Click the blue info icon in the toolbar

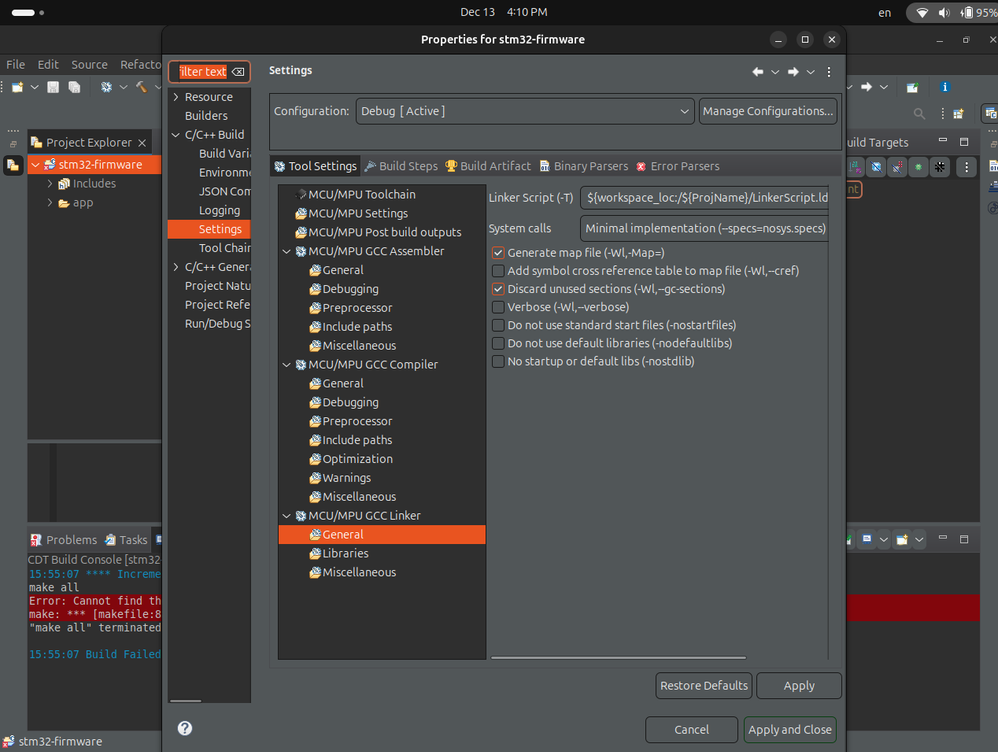click(x=945, y=86)
